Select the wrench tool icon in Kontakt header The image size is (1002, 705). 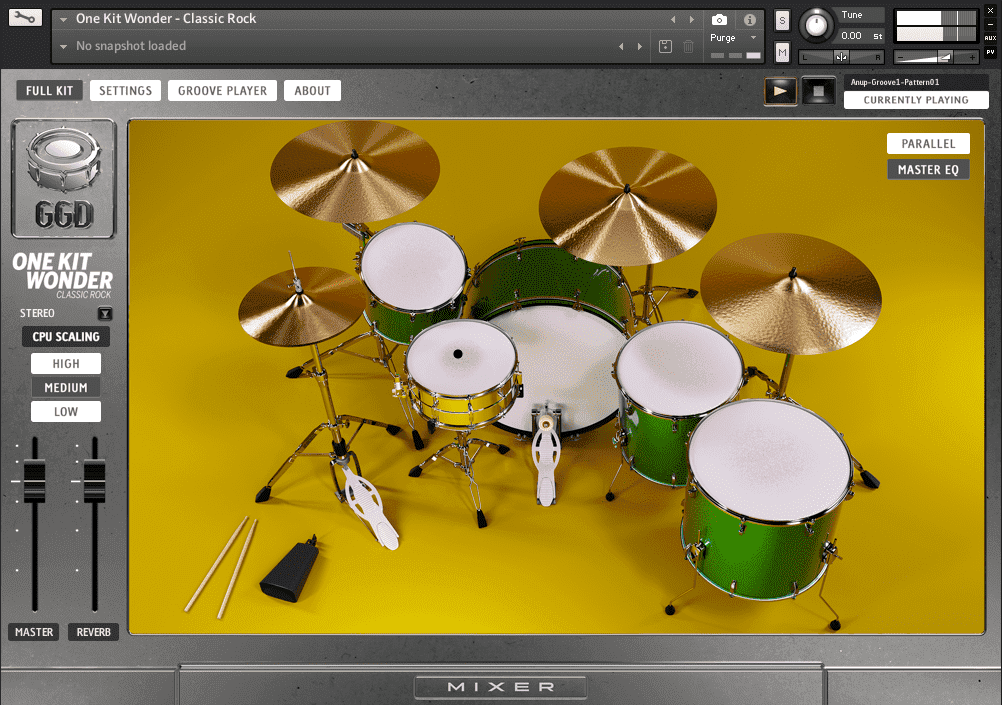[25, 17]
